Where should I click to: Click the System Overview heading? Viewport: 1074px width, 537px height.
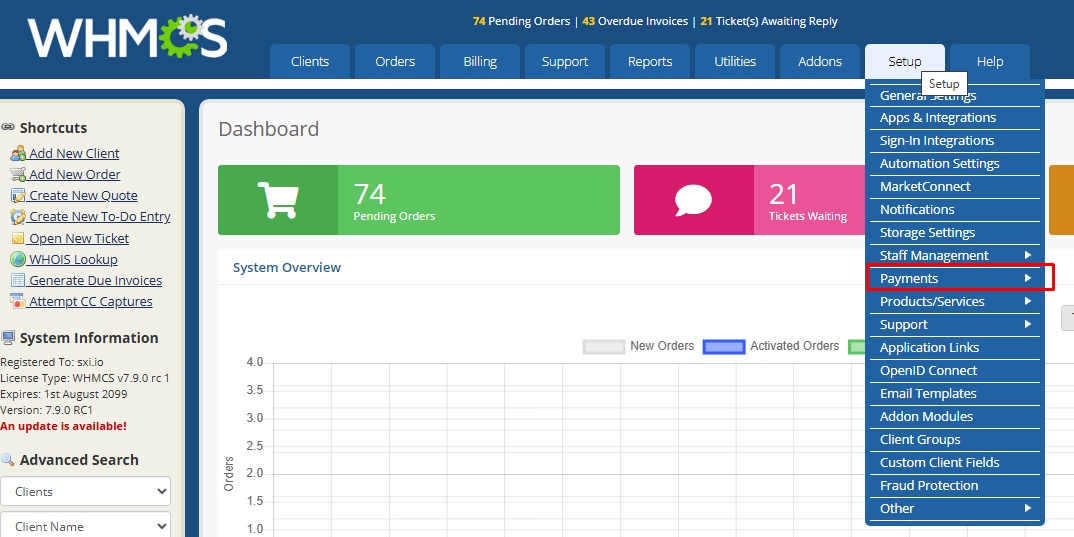[x=287, y=267]
